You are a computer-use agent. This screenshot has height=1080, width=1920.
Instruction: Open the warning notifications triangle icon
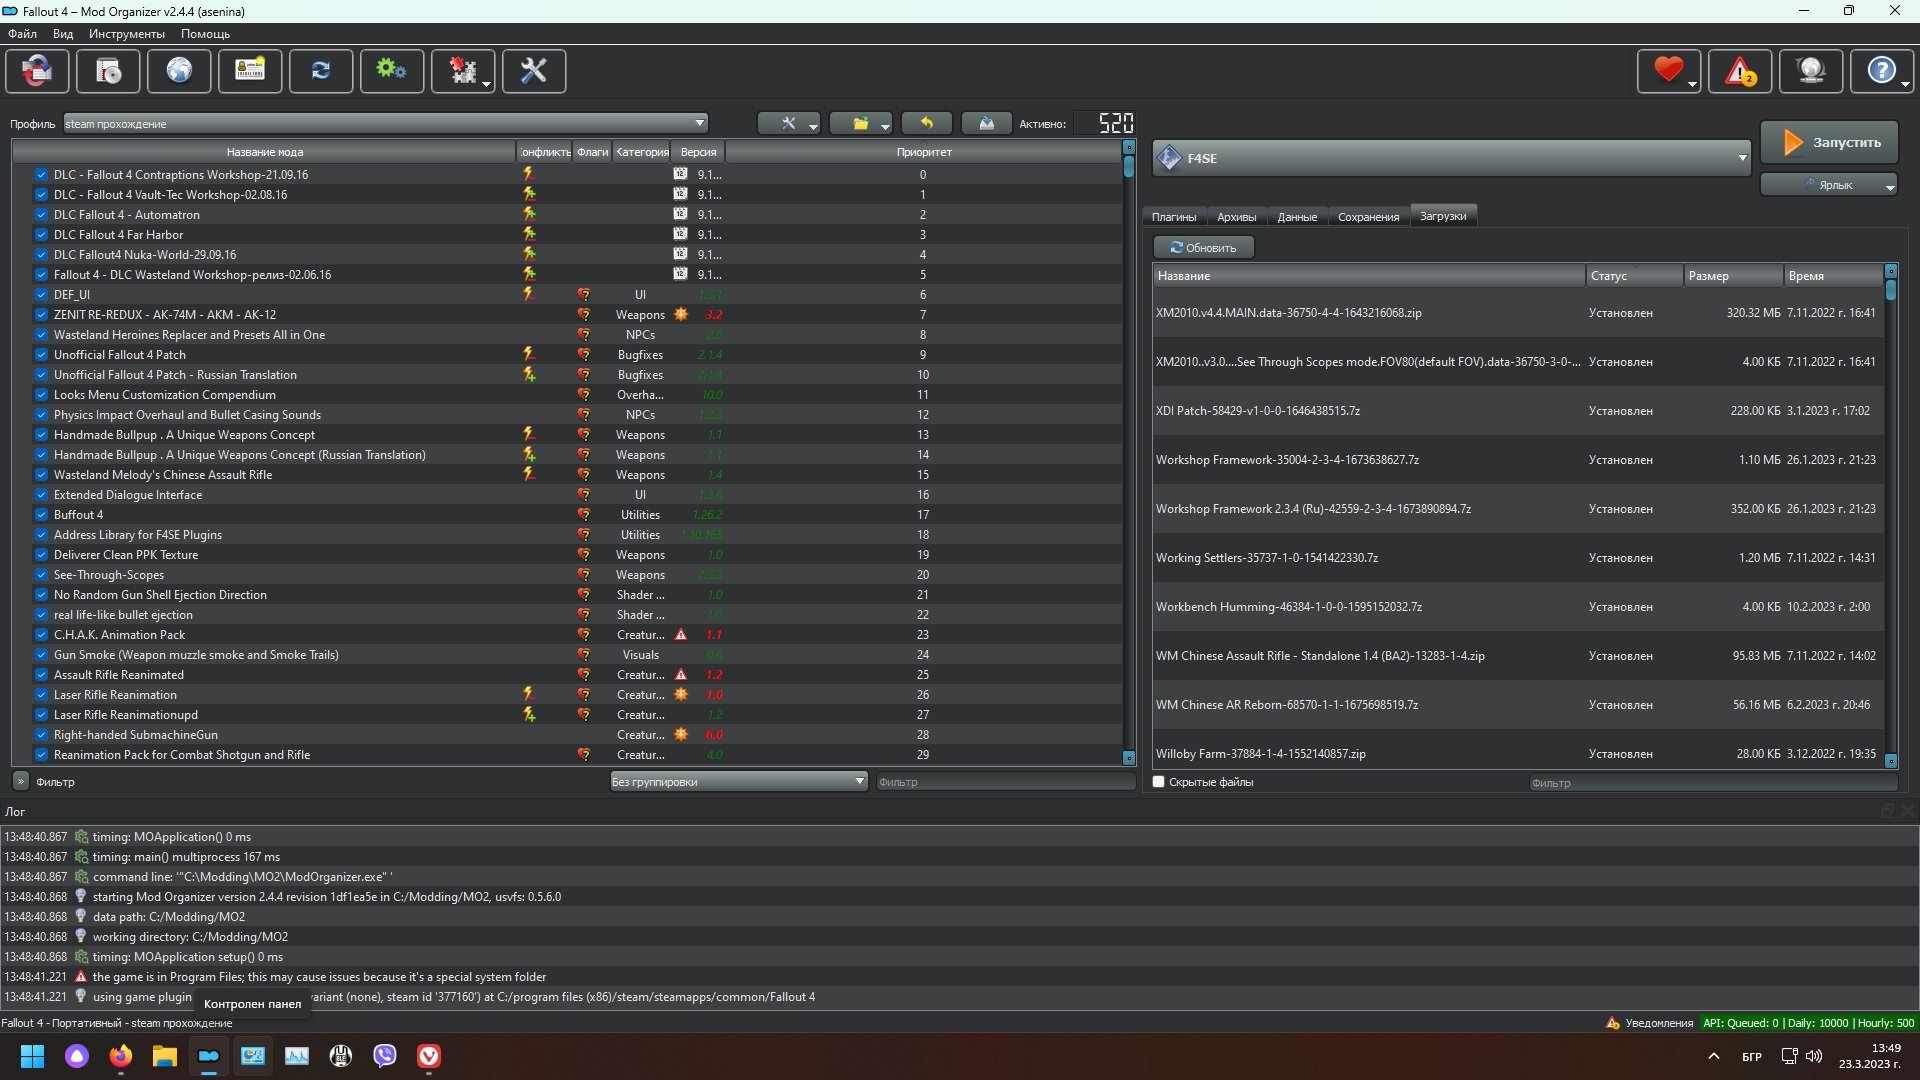pos(1740,71)
